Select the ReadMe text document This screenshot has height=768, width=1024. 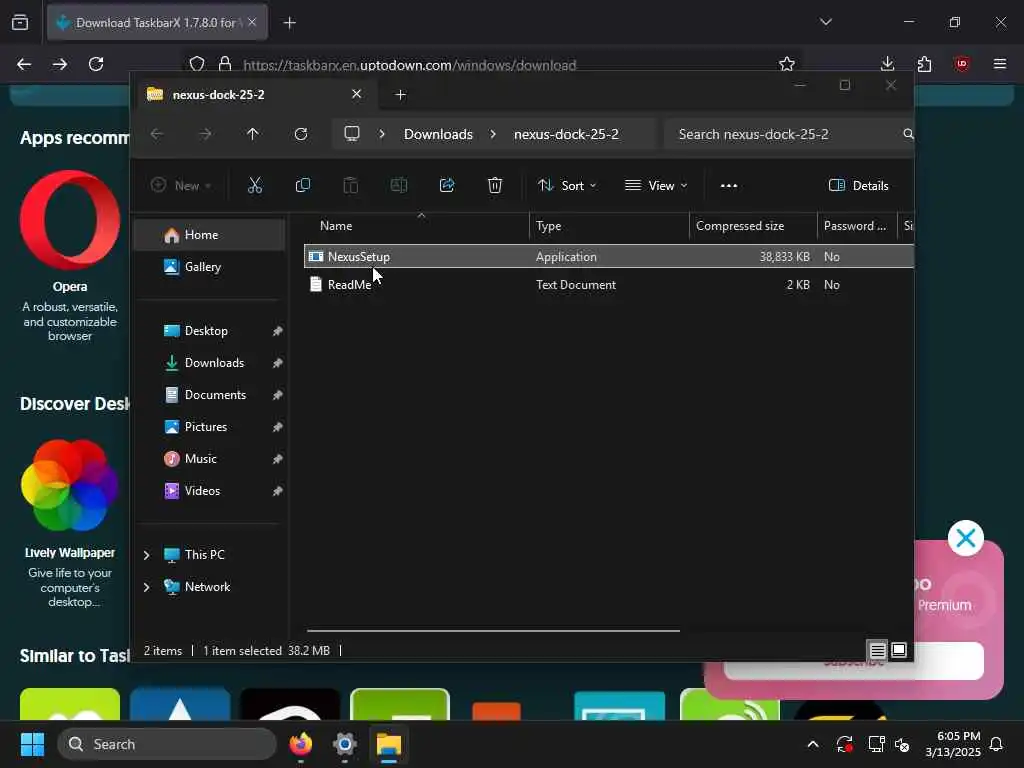tap(609, 285)
